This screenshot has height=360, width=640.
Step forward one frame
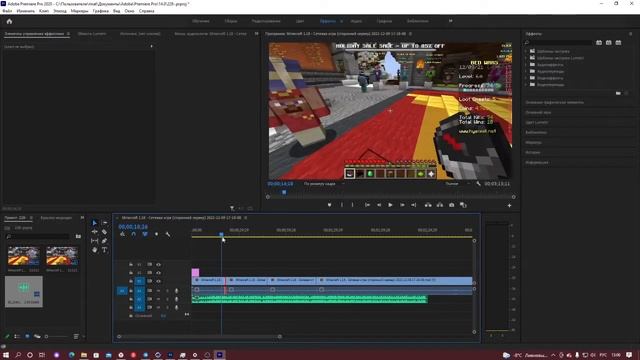pos(402,205)
